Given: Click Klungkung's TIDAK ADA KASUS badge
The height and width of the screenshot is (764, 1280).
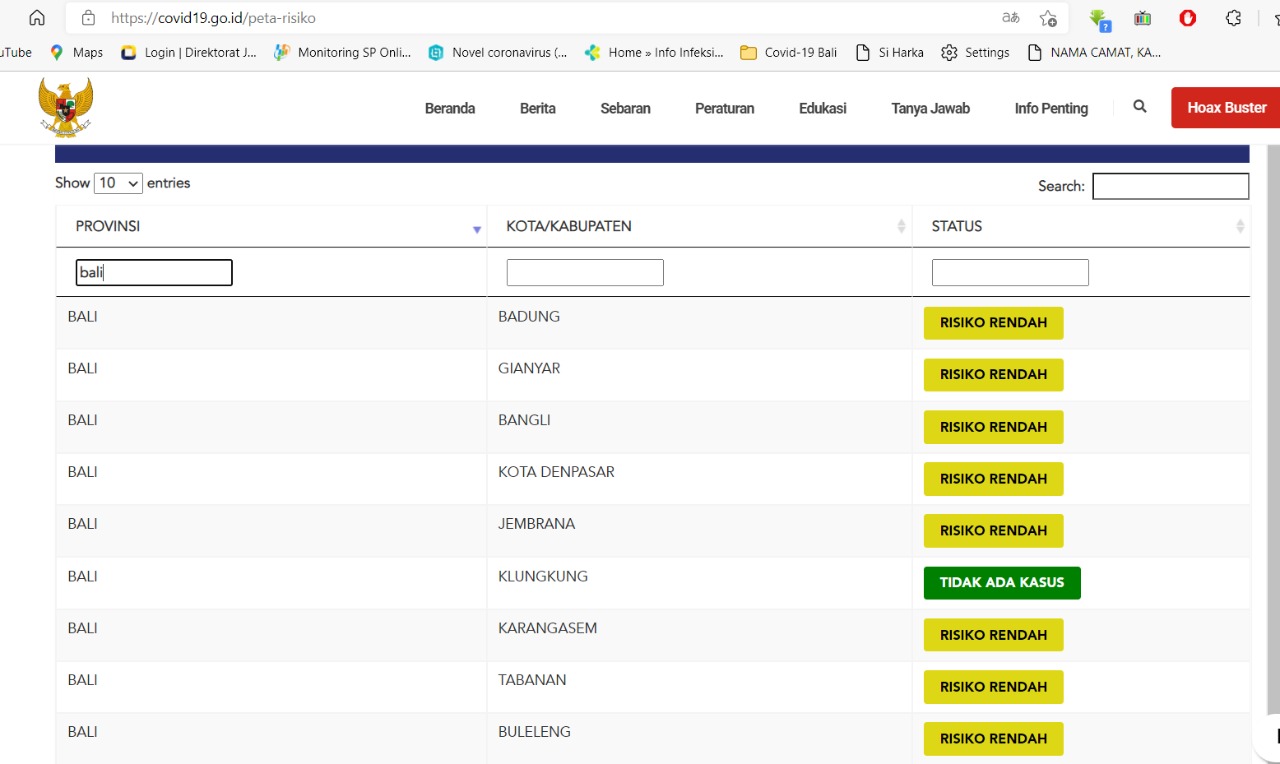Looking at the screenshot, I should pyautogui.click(x=1002, y=583).
